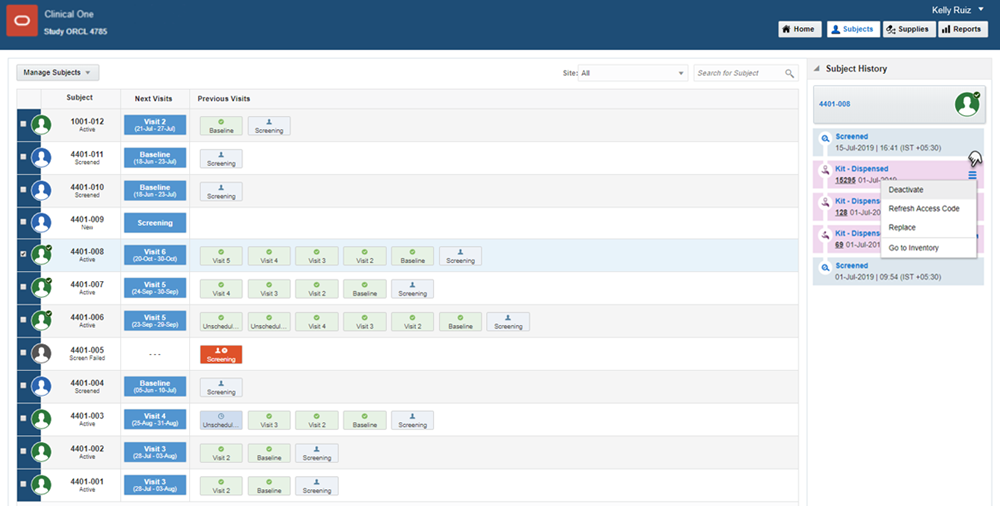Check the checkbox for subject 1001-012

[24, 124]
